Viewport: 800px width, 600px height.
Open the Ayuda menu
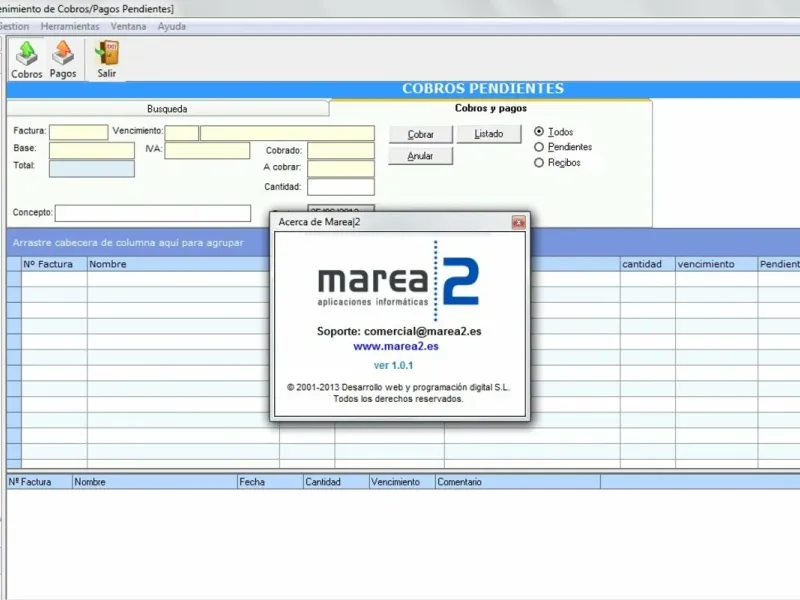point(171,27)
